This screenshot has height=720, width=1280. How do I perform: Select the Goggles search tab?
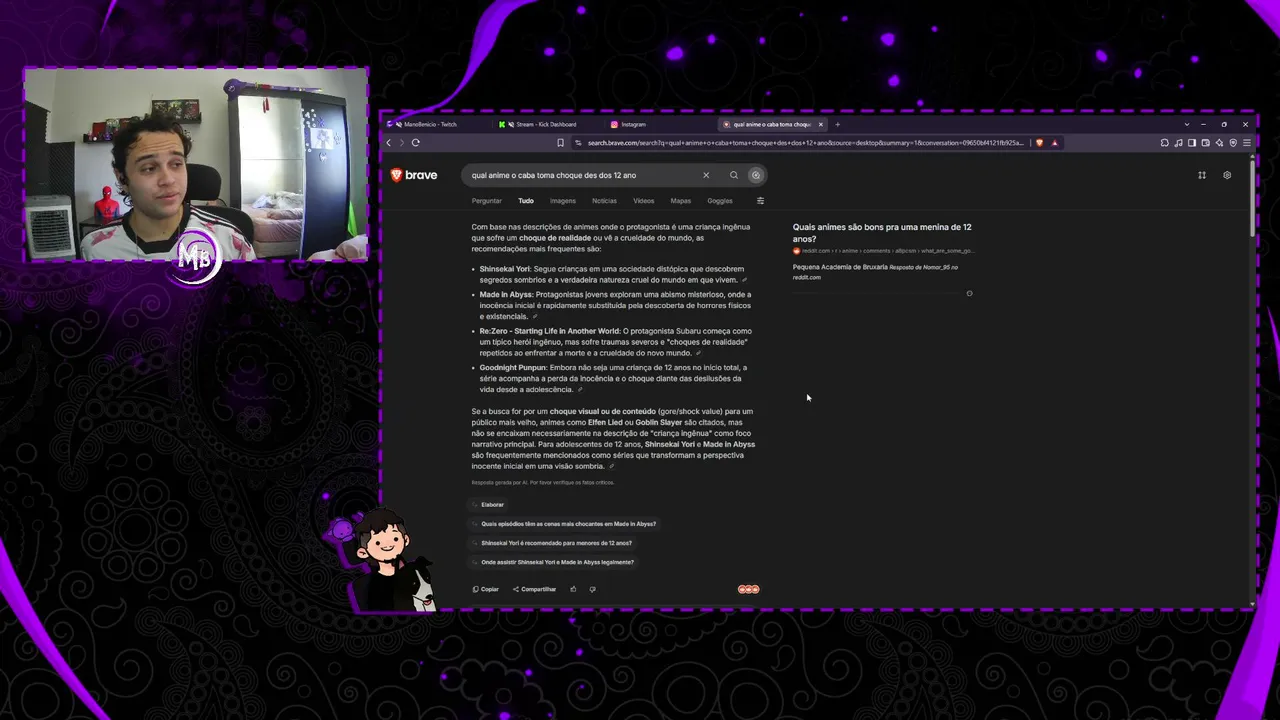(720, 201)
